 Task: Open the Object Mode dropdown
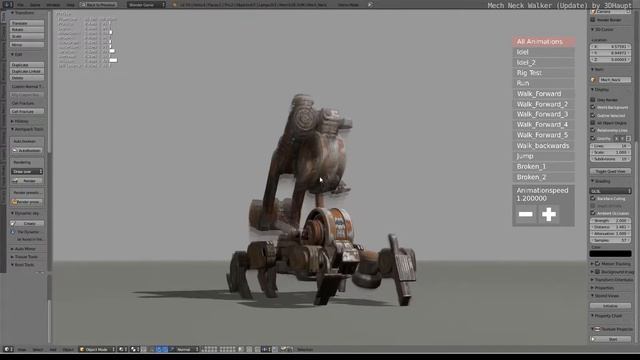[x=97, y=349]
